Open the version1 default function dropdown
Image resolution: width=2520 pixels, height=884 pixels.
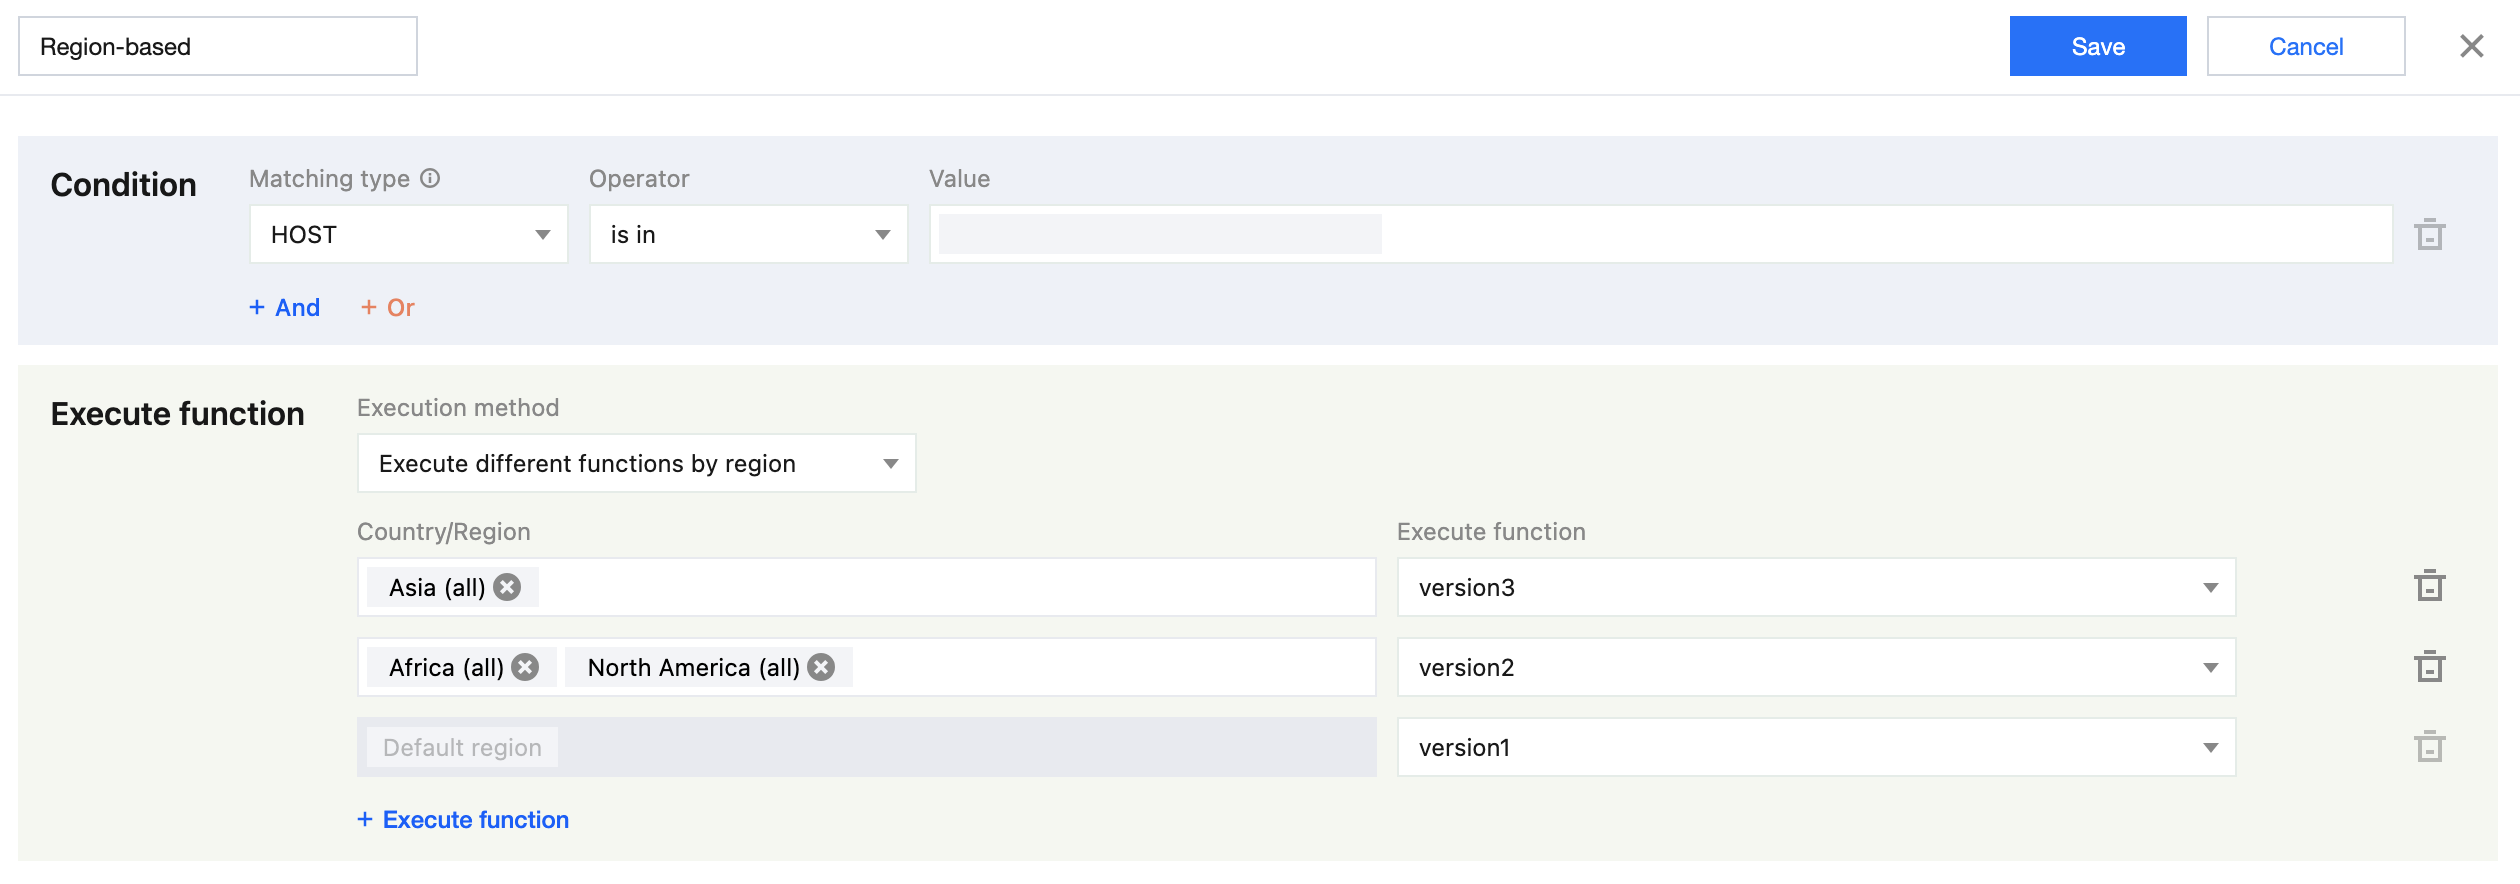1815,747
